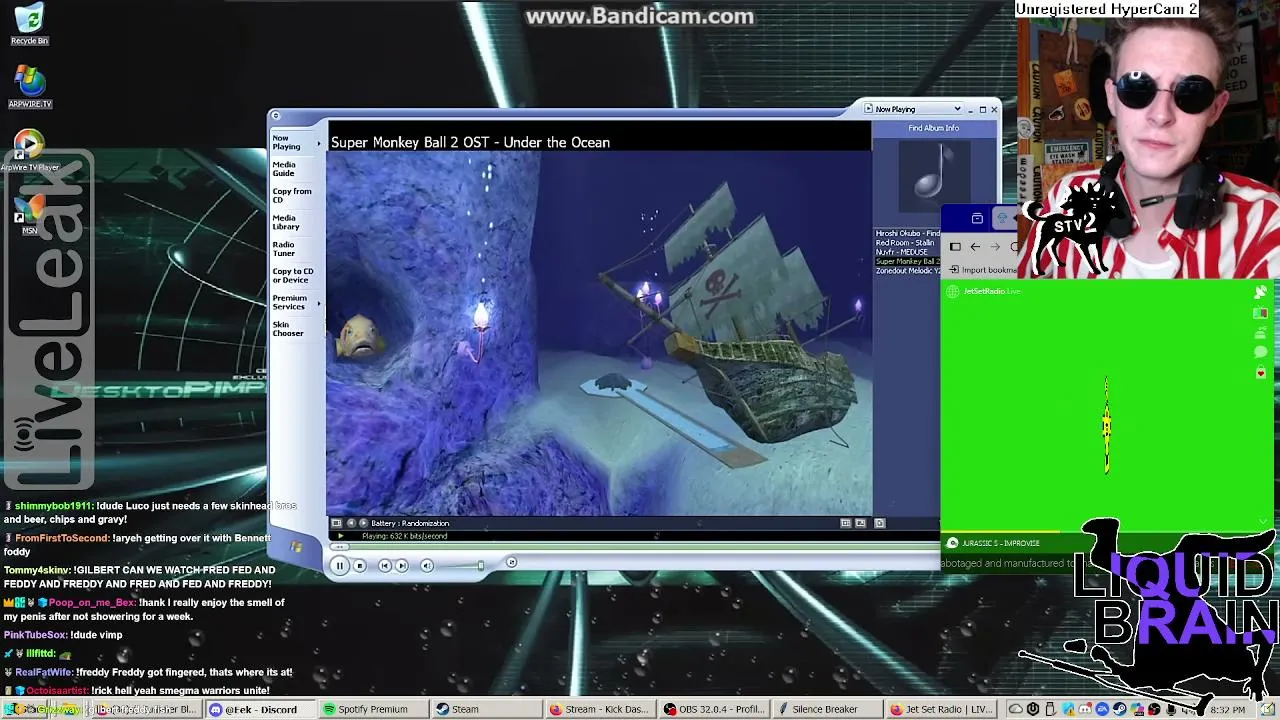Screen dimensions: 1280x720
Task: Expand the Premium Services arrow
Action: click(320, 302)
